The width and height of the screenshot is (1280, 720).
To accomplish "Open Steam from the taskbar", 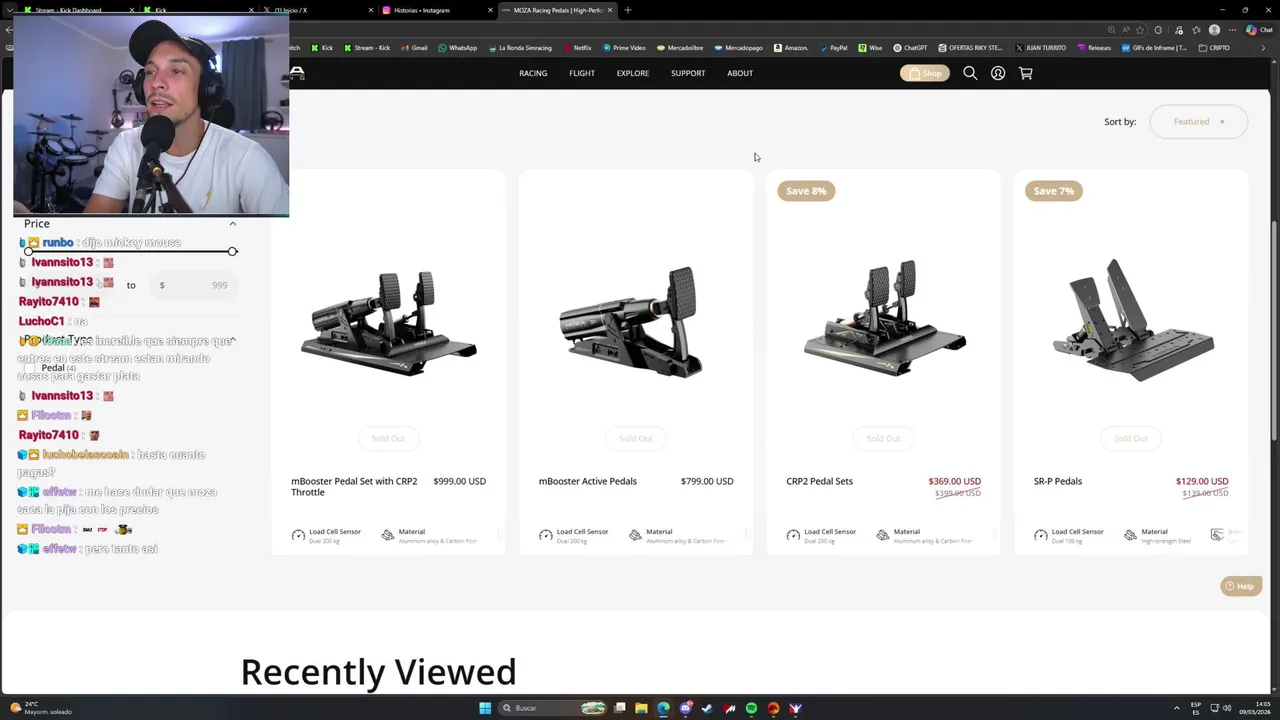I will [707, 708].
